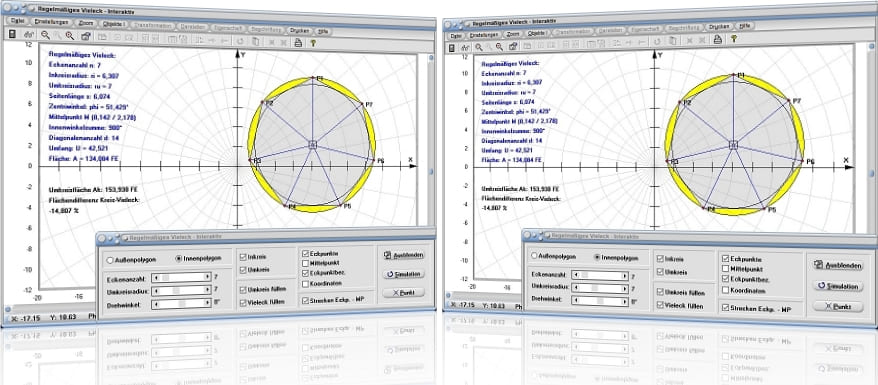Click vertex P6 in right window plot
The image size is (878, 385).
pyautogui.click(x=802, y=160)
